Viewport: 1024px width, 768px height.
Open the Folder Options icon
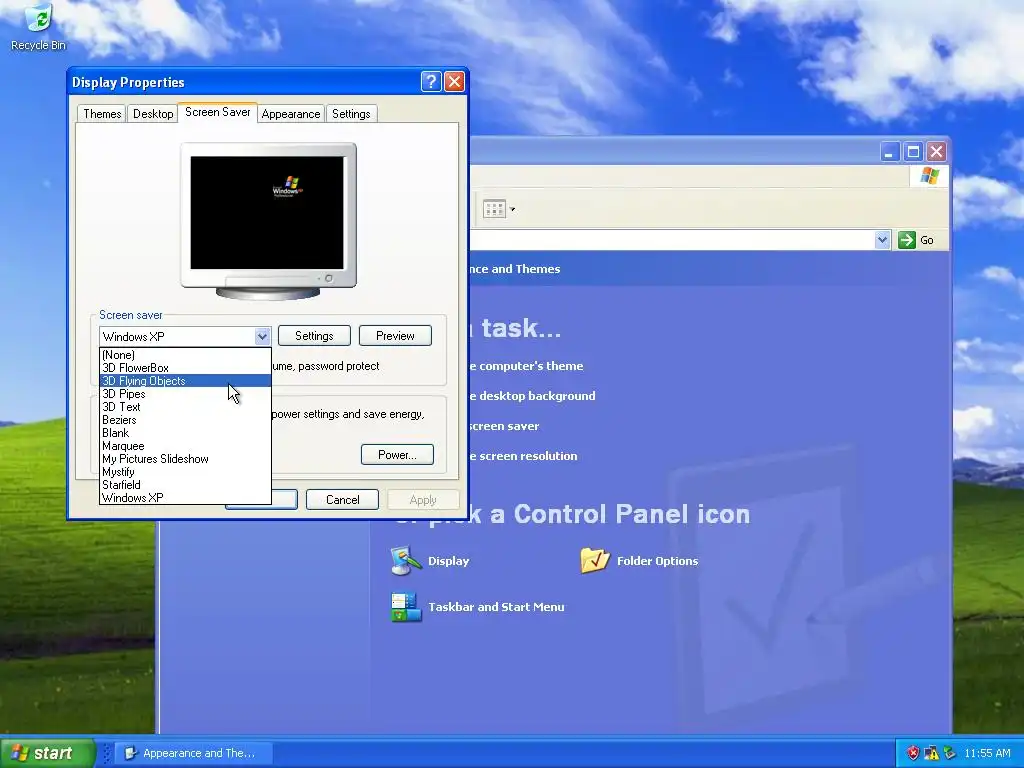tap(595, 560)
